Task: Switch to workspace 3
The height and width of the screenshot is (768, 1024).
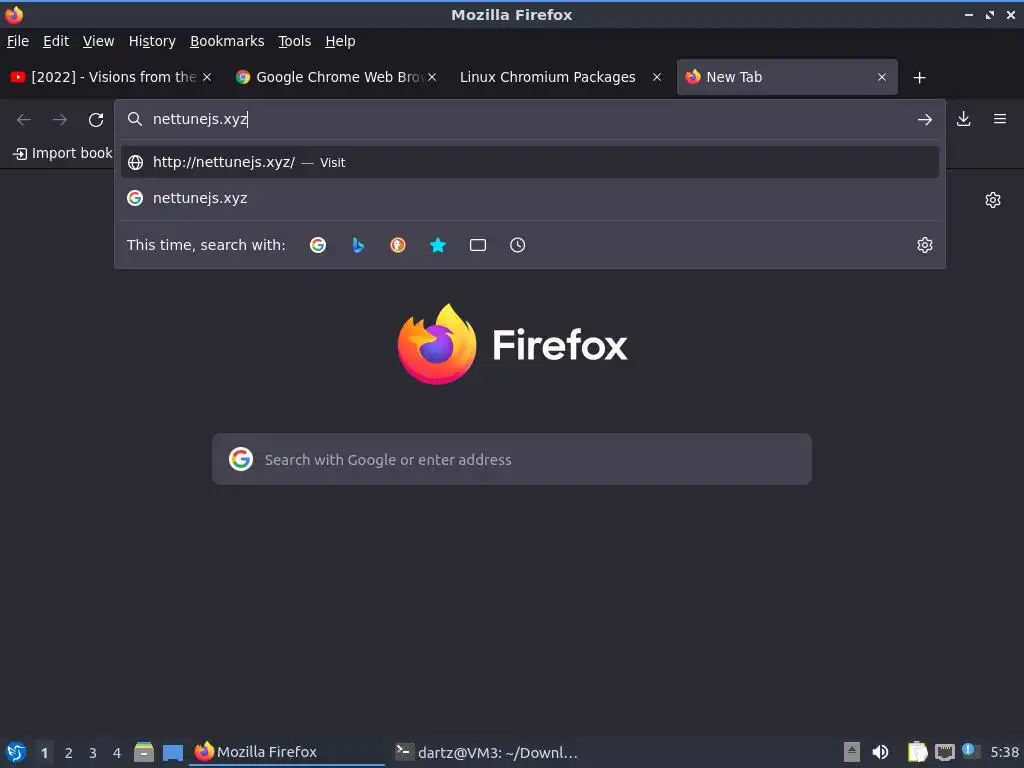Action: [x=93, y=753]
